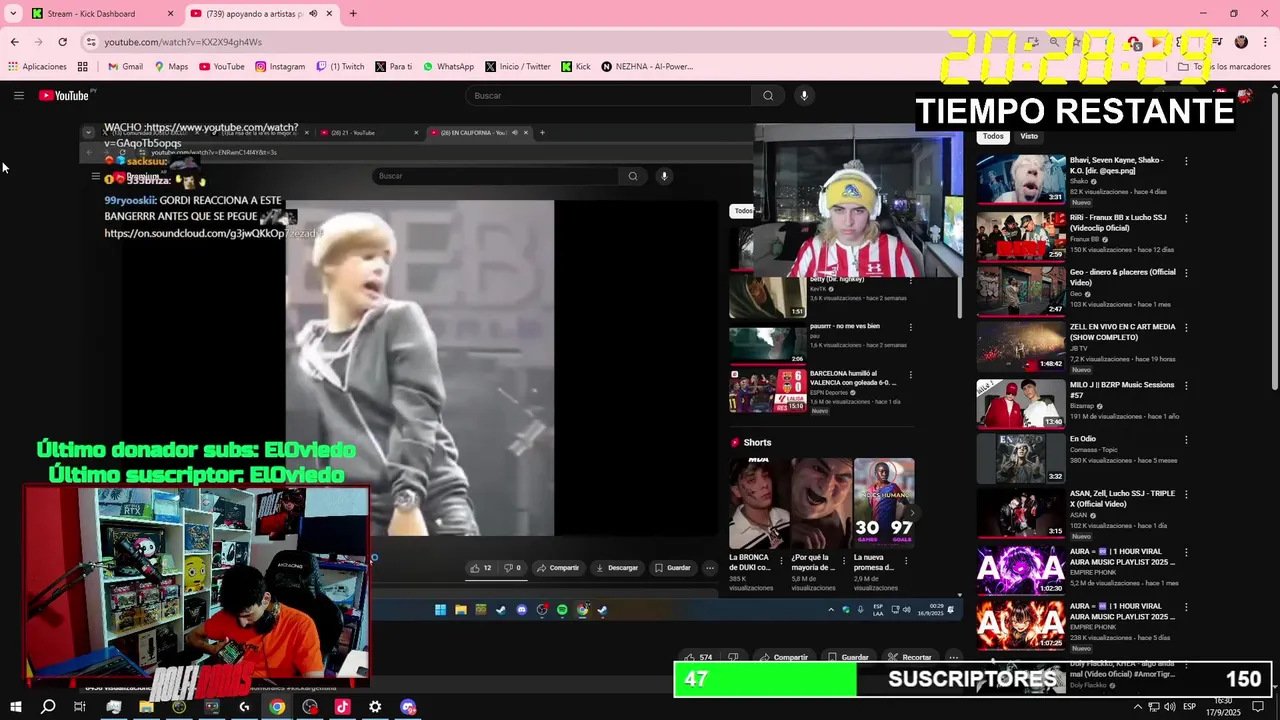Open Geo - dinero & placeres video title
1280x720 pixels.
1122,277
